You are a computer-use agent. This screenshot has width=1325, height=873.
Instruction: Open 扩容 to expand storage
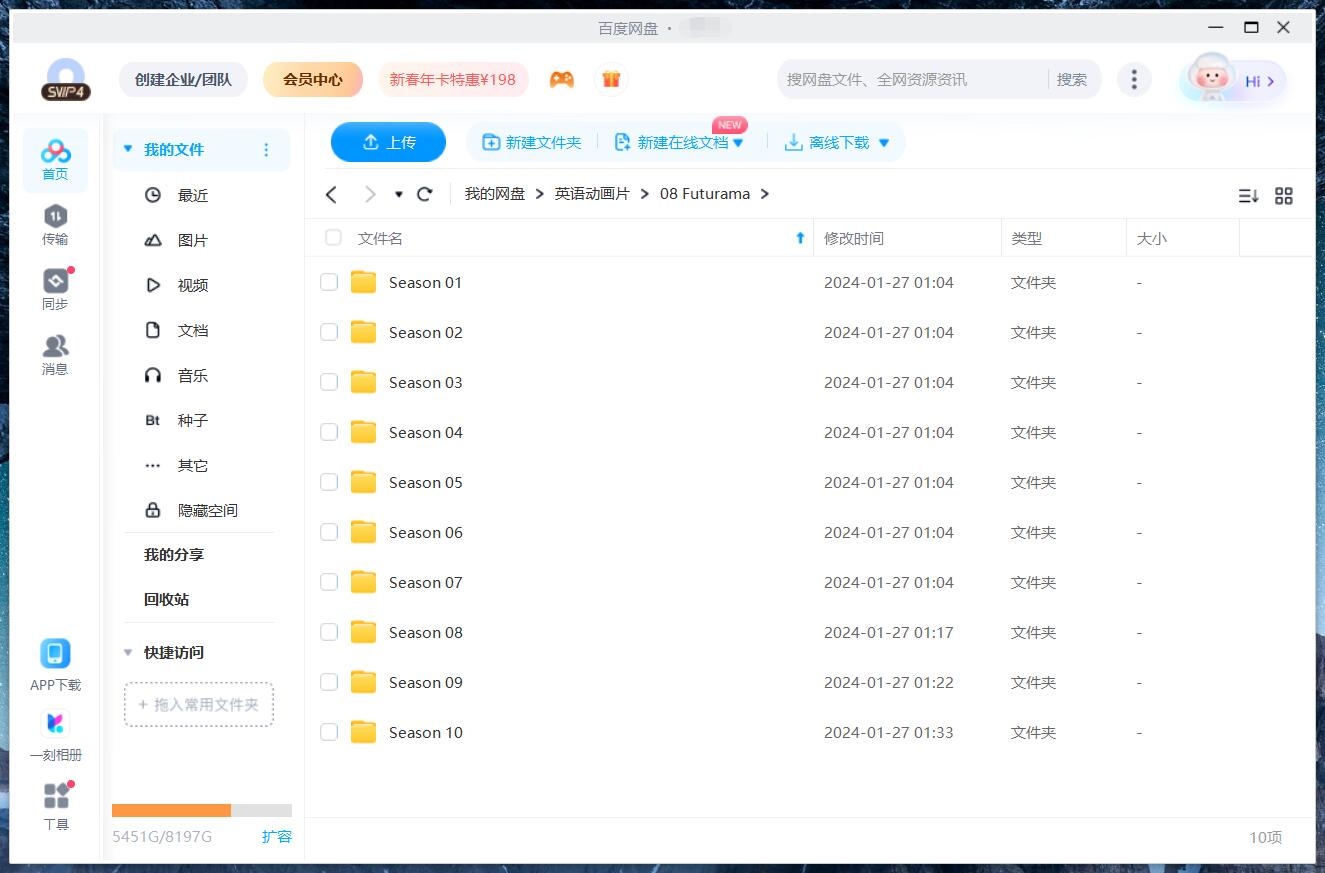(x=277, y=836)
